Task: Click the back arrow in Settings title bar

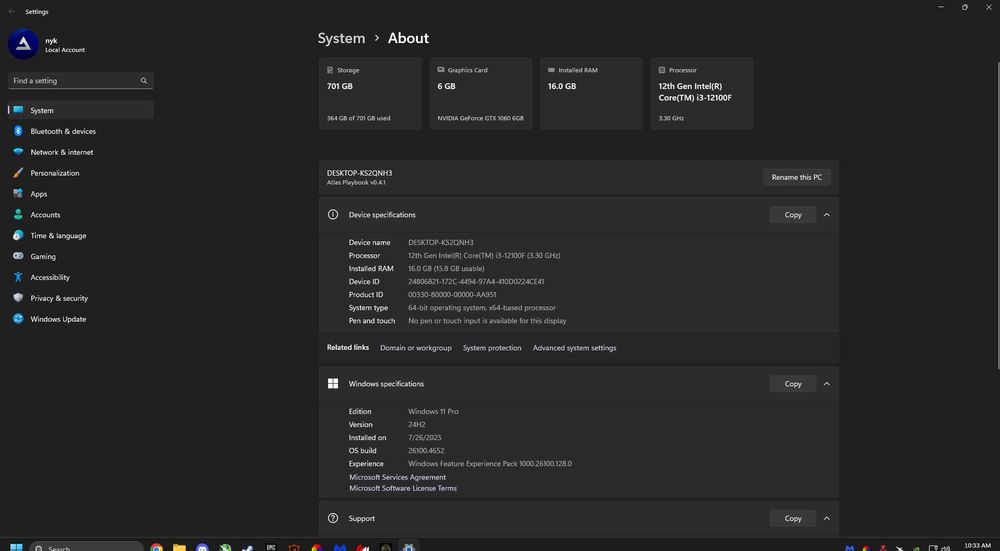Action: [11, 12]
